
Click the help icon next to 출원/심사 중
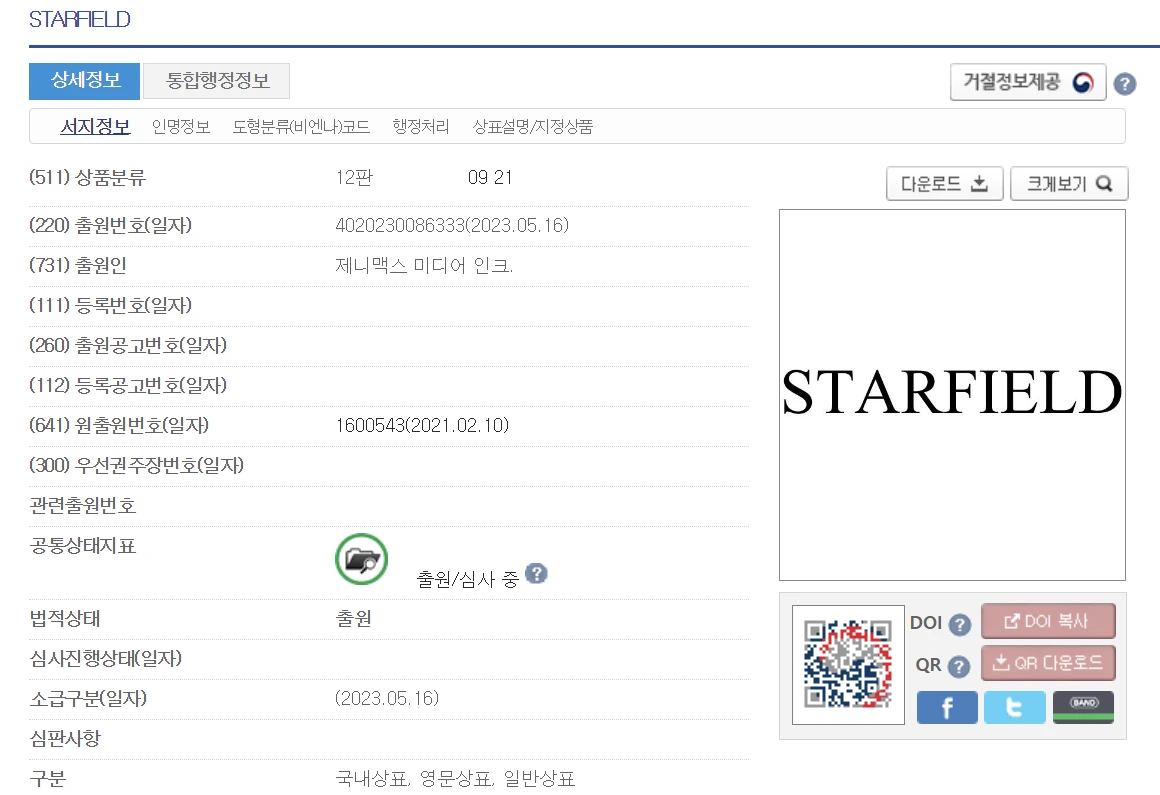536,573
